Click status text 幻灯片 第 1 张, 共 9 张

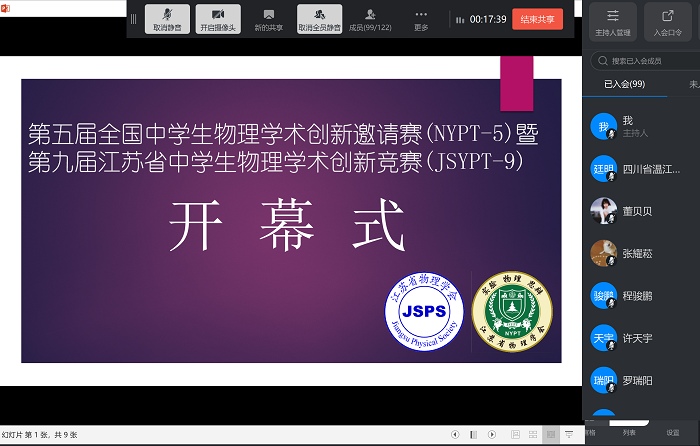(x=39, y=435)
